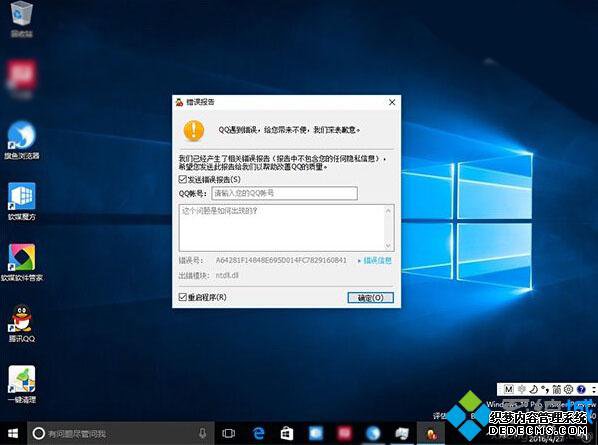Image resolution: width=598 pixels, height=445 pixels.
Task: Toggle the 简 simplified Chinese IME button
Action: click(557, 389)
